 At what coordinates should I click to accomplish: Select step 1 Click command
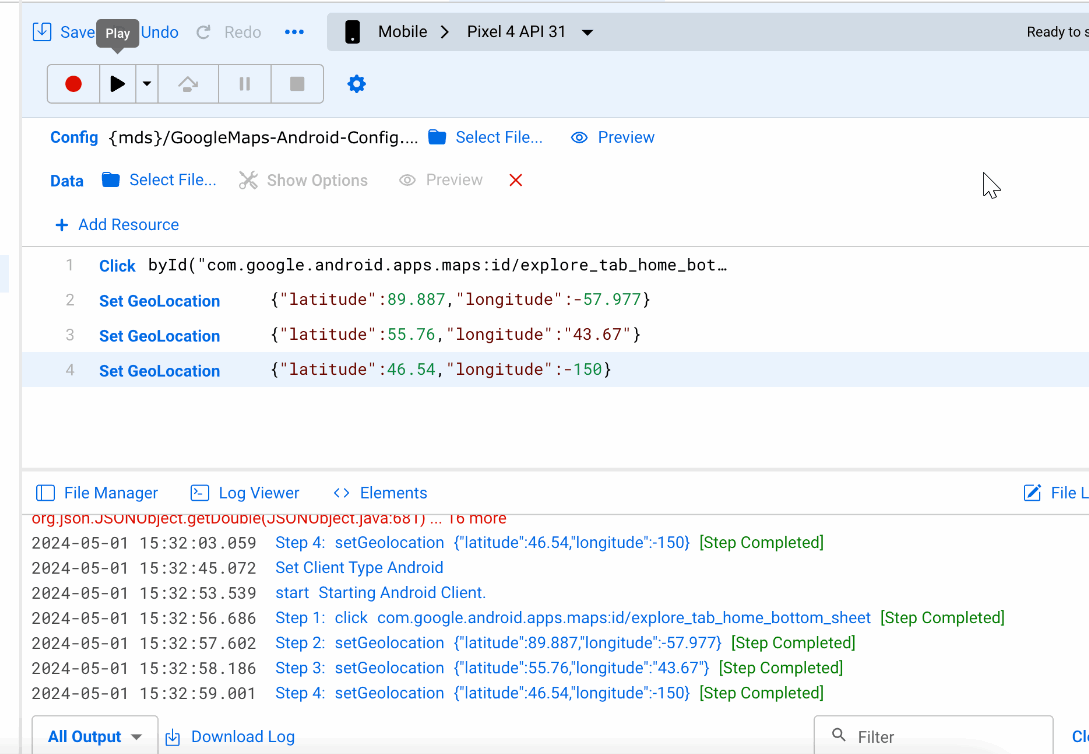pyautogui.click(x=117, y=266)
